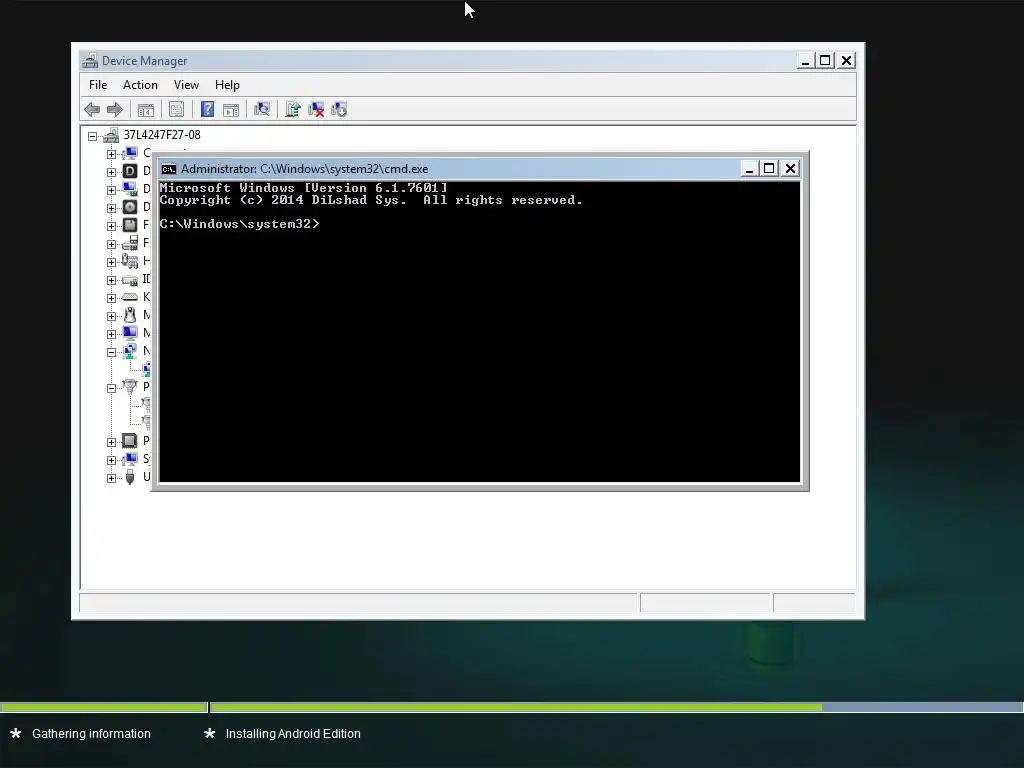The height and width of the screenshot is (768, 1024).
Task: Select the IDE controller category icon
Action: coord(130,280)
